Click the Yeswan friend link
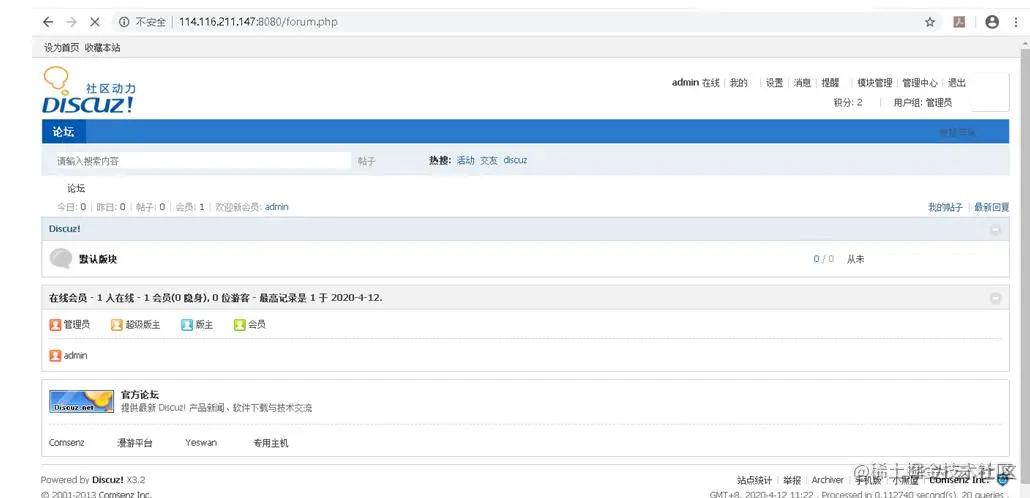The height and width of the screenshot is (498, 1030). [x=201, y=443]
